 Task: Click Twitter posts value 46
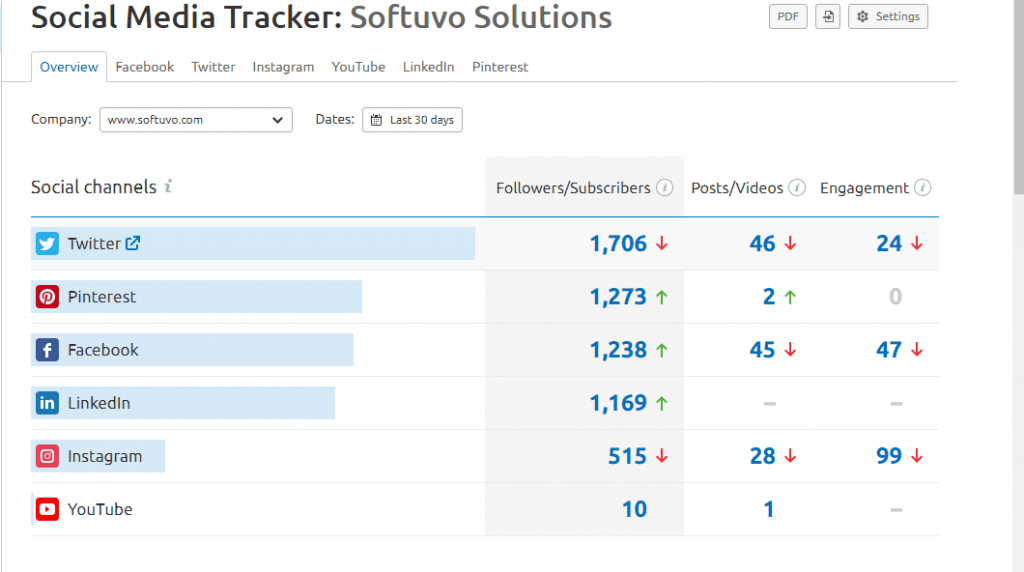762,244
